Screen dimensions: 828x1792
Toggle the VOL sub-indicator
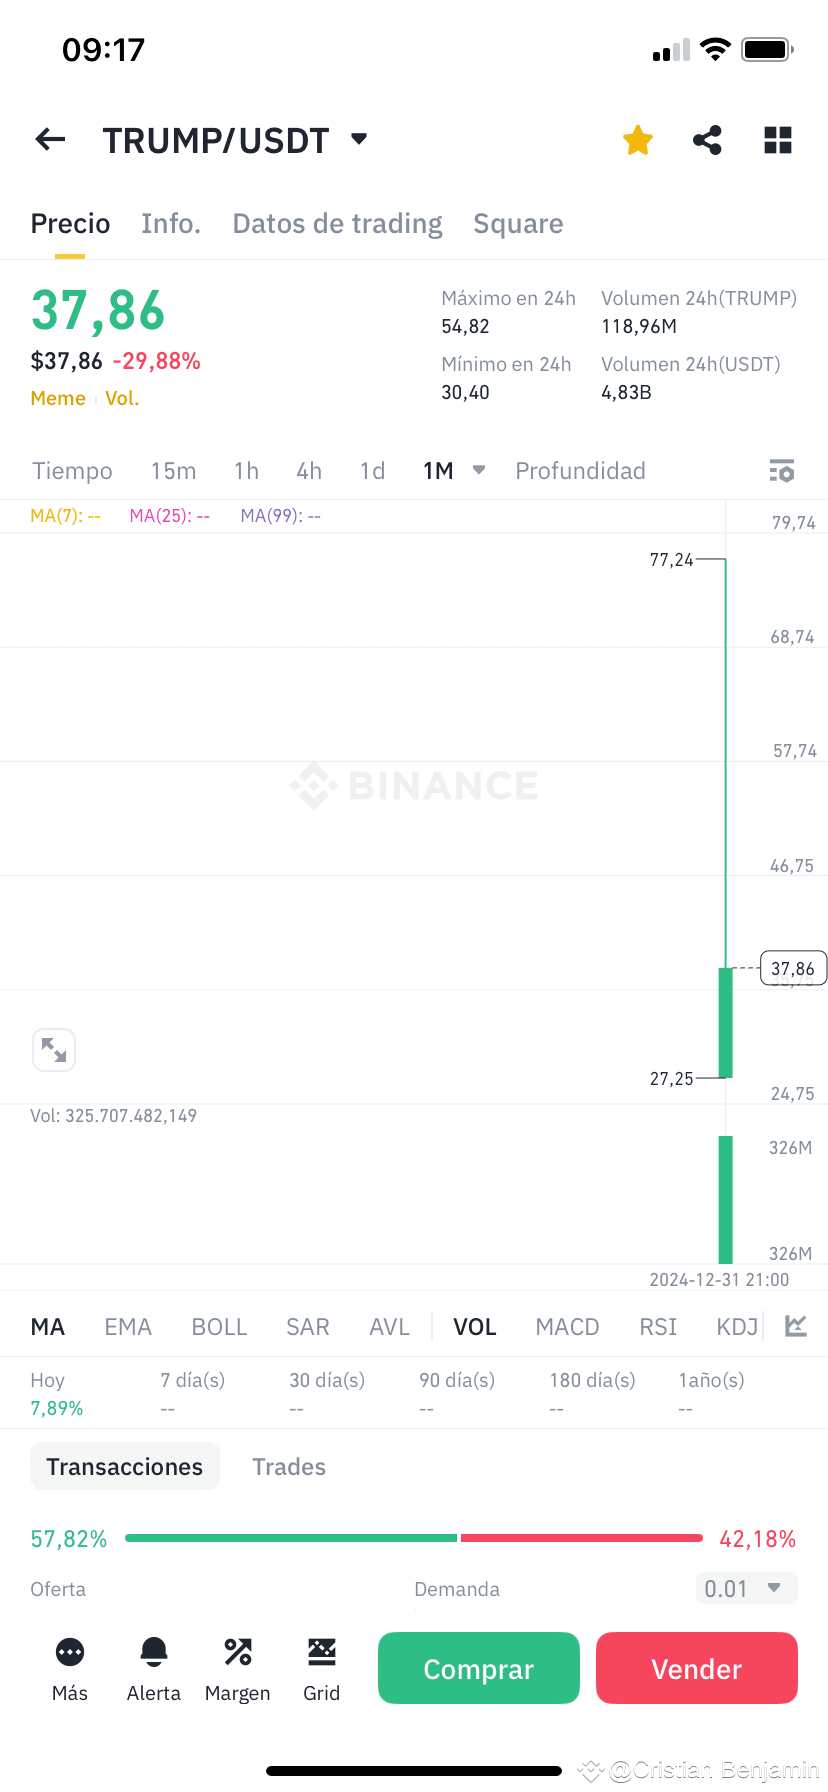click(474, 1327)
